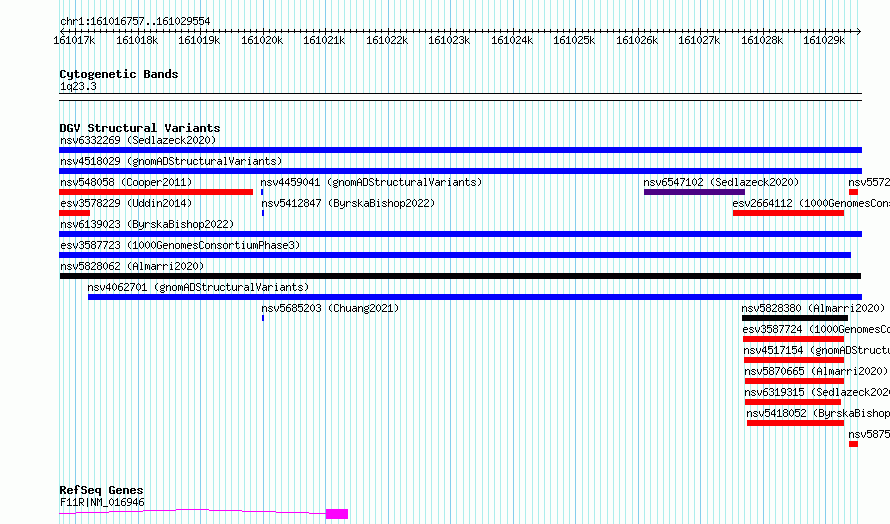The width and height of the screenshot is (890, 524).
Task: Open nsv5870665 (Almarri2020) label
Action: pyautogui.click(x=816, y=371)
